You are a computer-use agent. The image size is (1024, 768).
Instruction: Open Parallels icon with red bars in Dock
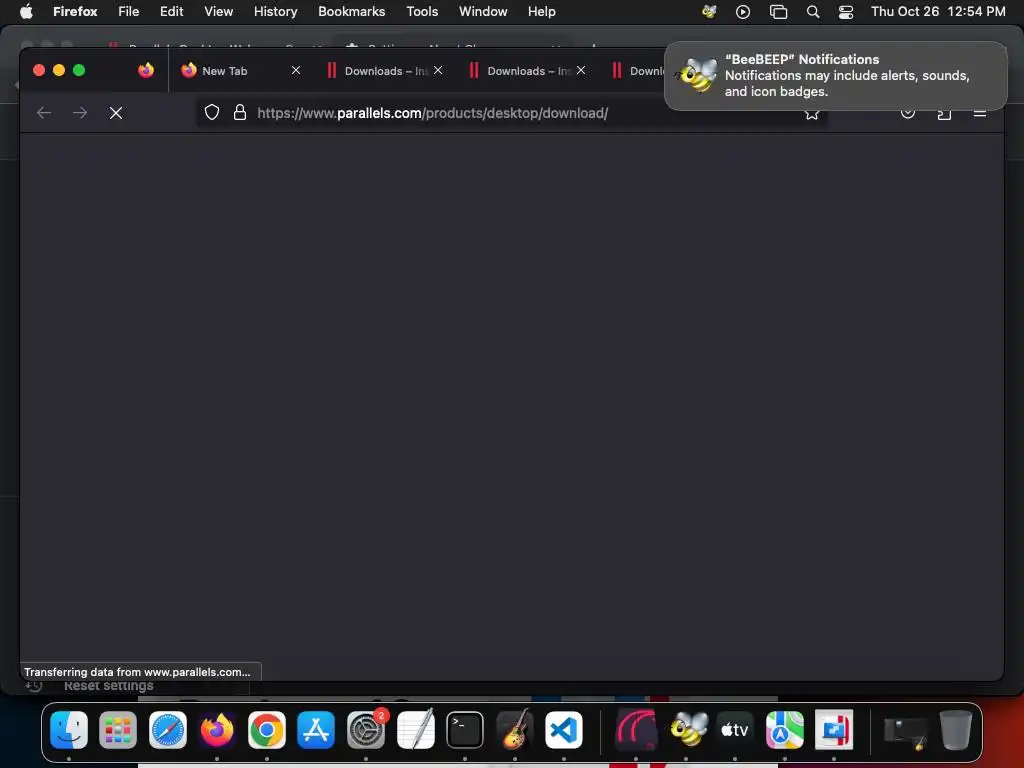click(x=834, y=729)
